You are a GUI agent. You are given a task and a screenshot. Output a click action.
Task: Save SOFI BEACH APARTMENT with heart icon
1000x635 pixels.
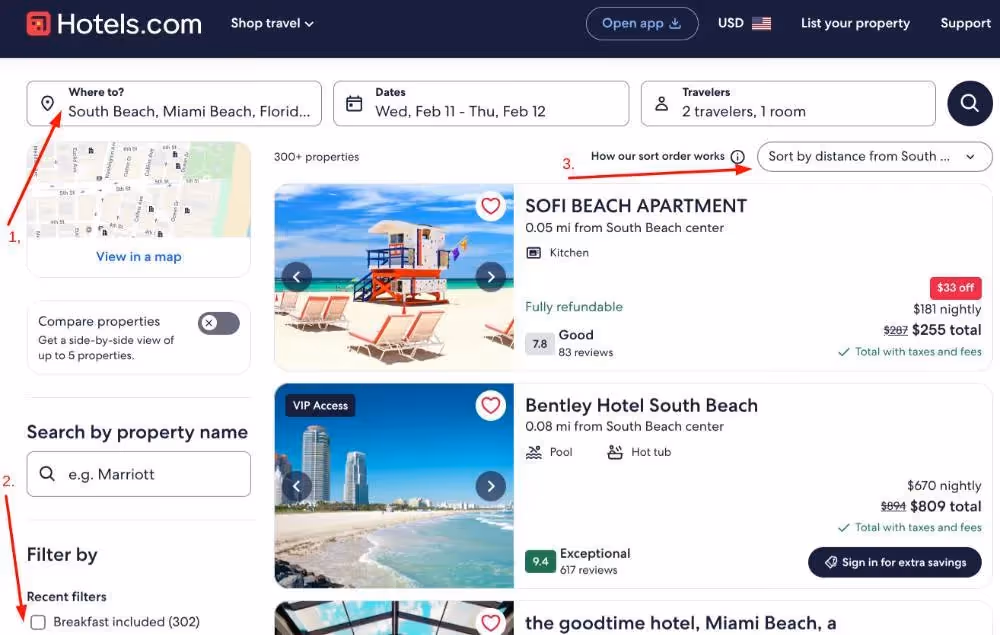point(490,206)
